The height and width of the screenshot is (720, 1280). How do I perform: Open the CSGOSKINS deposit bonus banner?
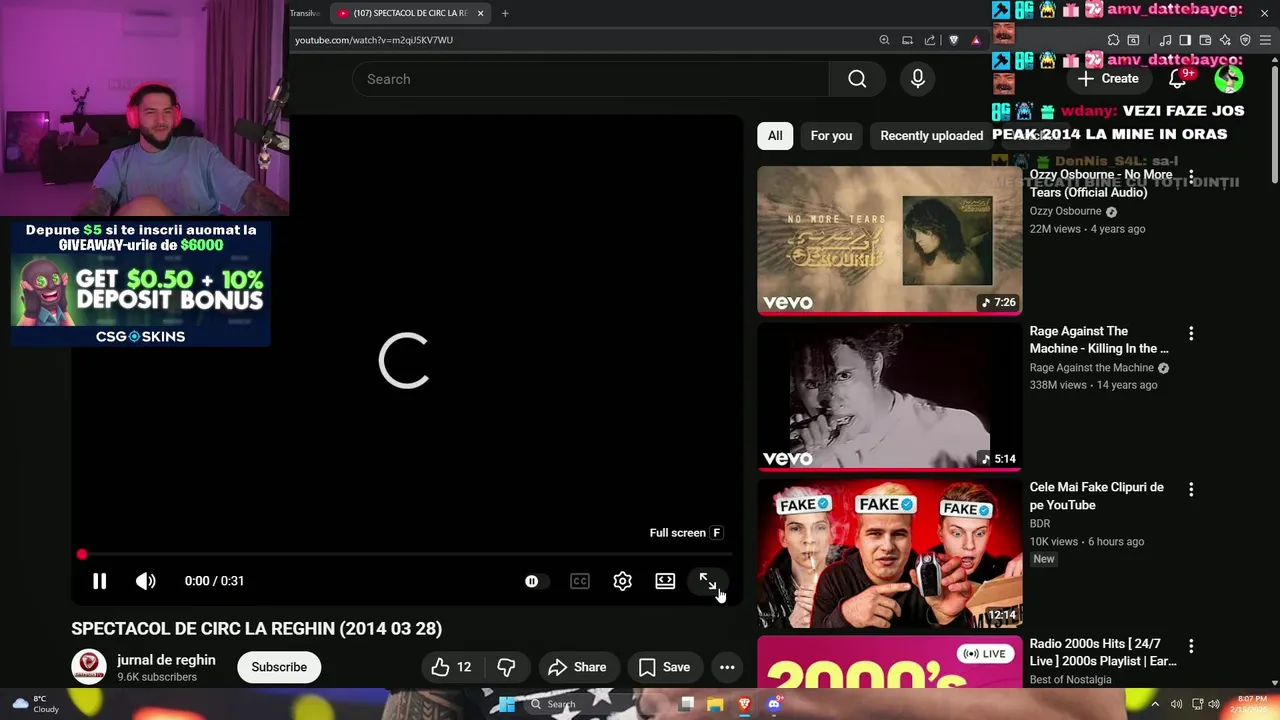point(140,283)
